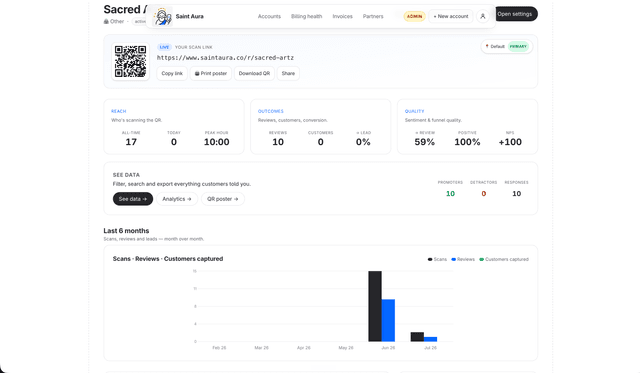Toggle the Reviews legend item
640x373 pixels.
463,260
